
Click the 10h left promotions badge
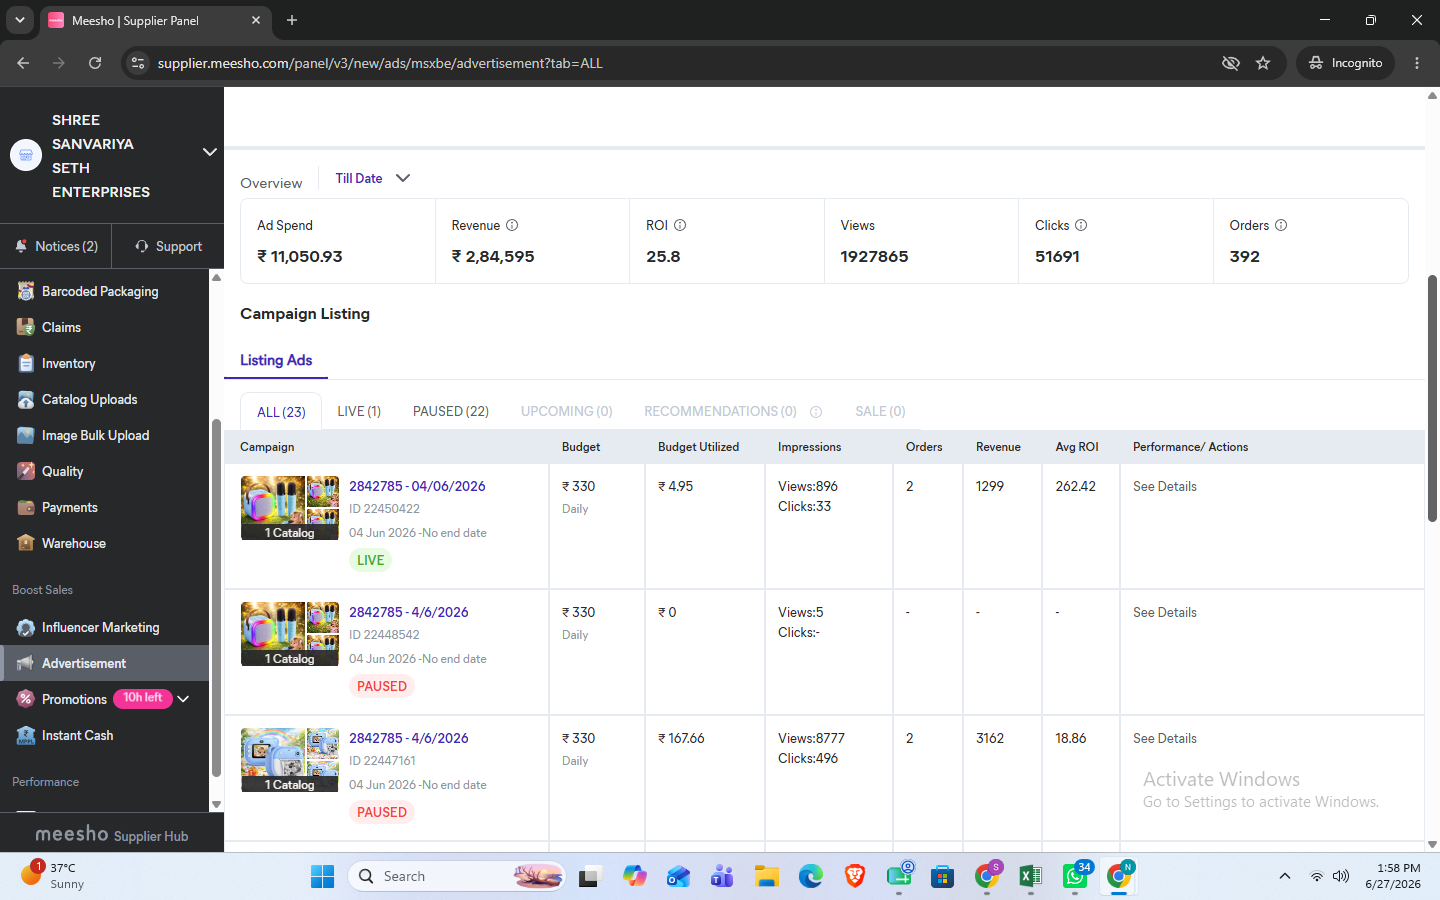[143, 698]
